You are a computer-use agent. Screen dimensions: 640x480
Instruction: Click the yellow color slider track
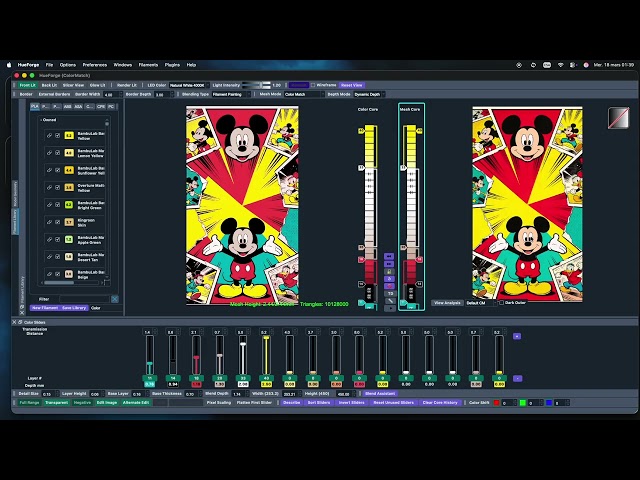click(x=266, y=355)
